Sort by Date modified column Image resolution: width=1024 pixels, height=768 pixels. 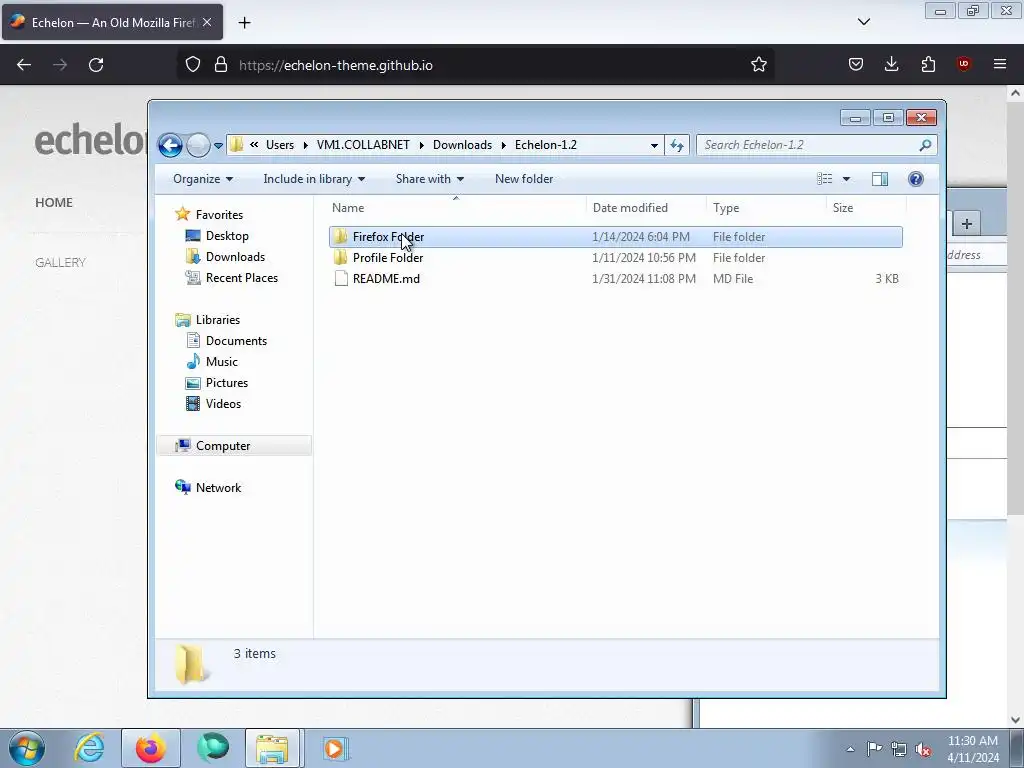[x=646, y=208]
